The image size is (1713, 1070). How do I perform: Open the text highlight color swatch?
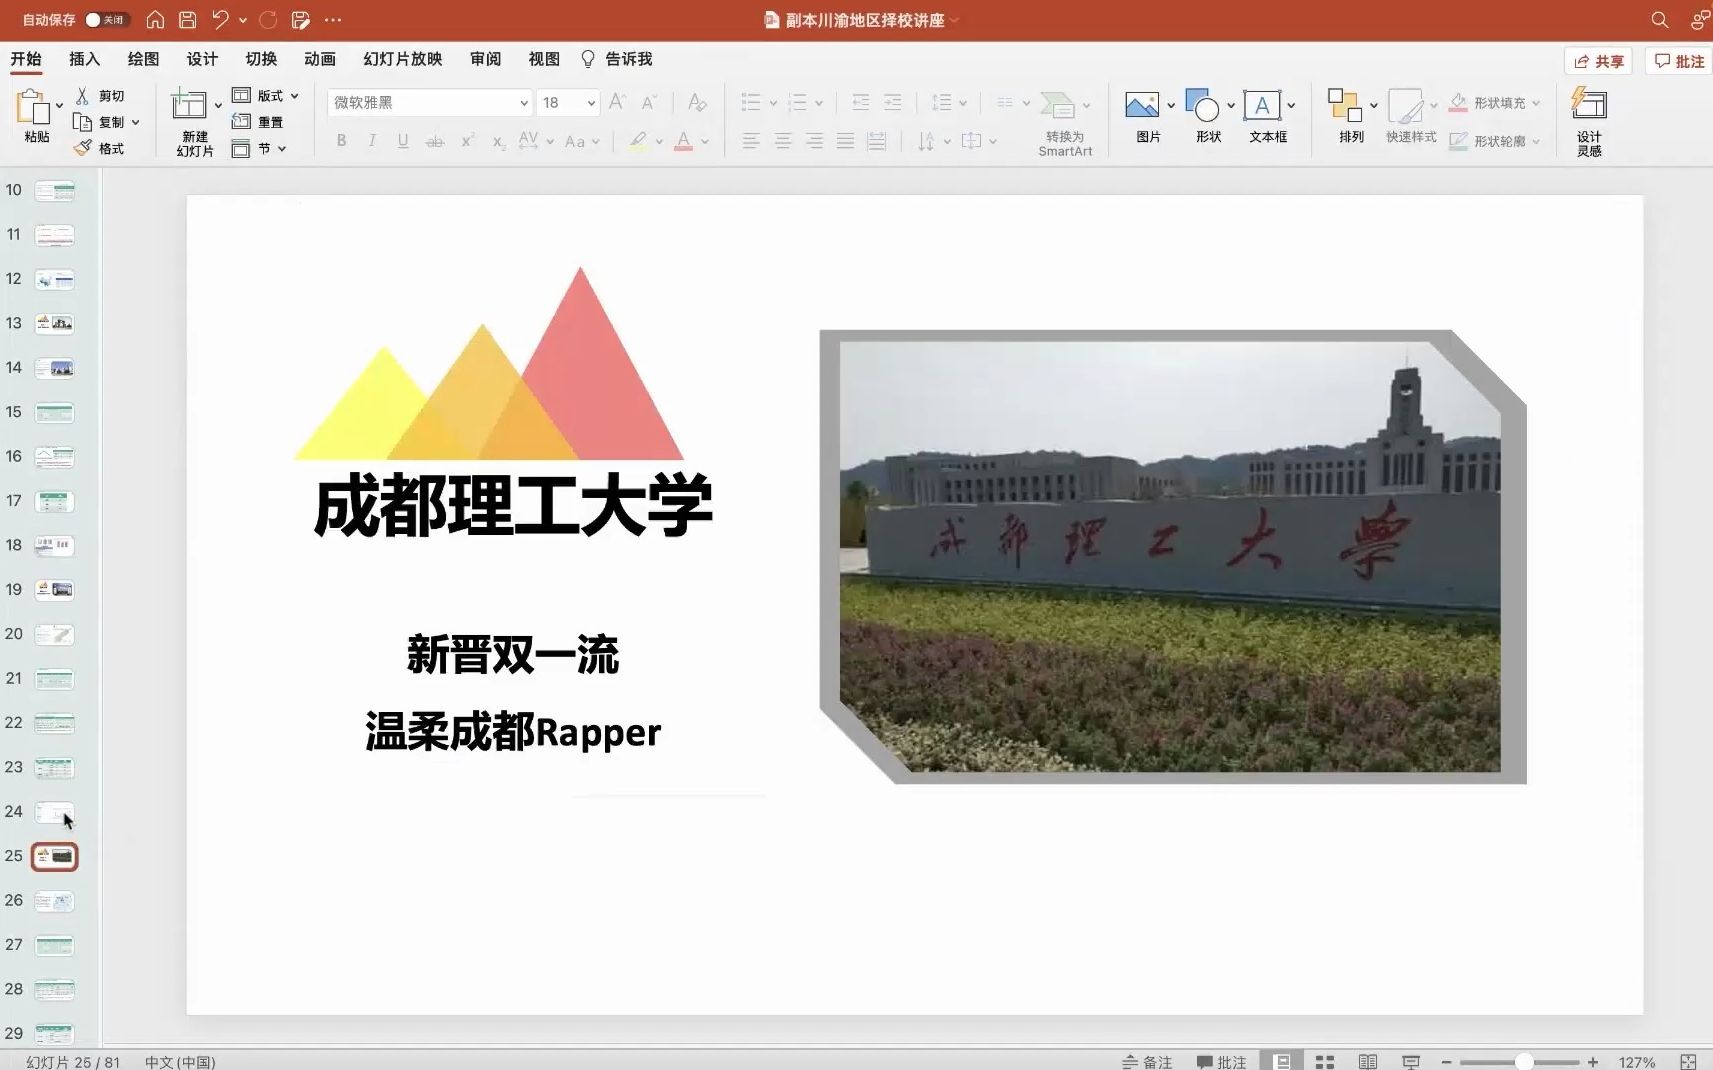click(x=638, y=141)
